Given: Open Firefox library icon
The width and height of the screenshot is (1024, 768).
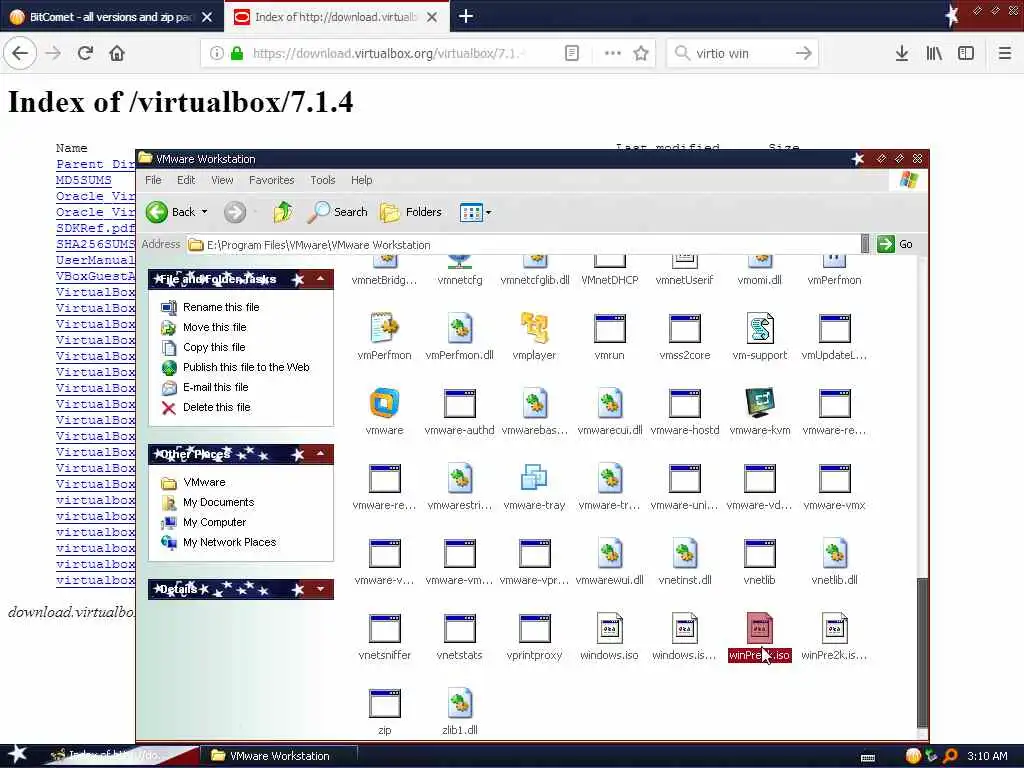Looking at the screenshot, I should (934, 53).
